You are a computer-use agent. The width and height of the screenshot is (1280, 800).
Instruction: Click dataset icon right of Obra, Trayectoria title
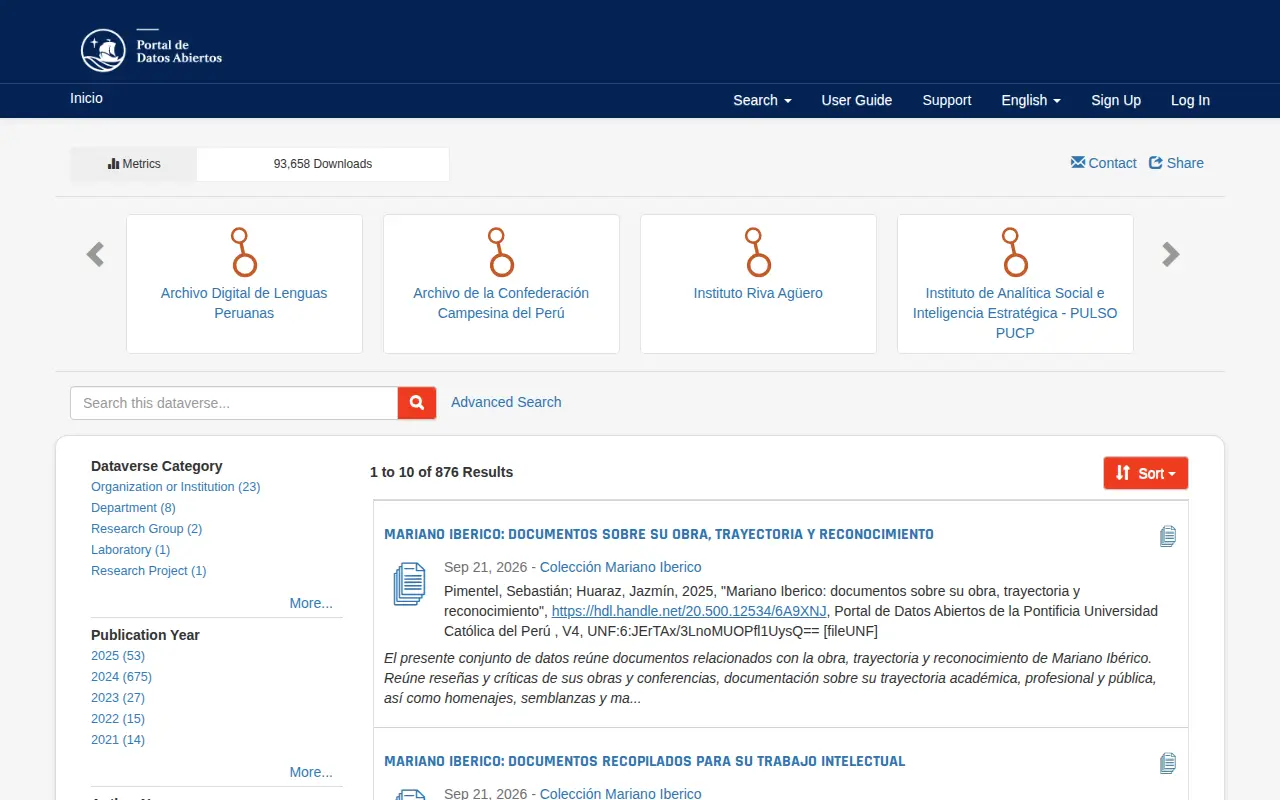point(1168,536)
